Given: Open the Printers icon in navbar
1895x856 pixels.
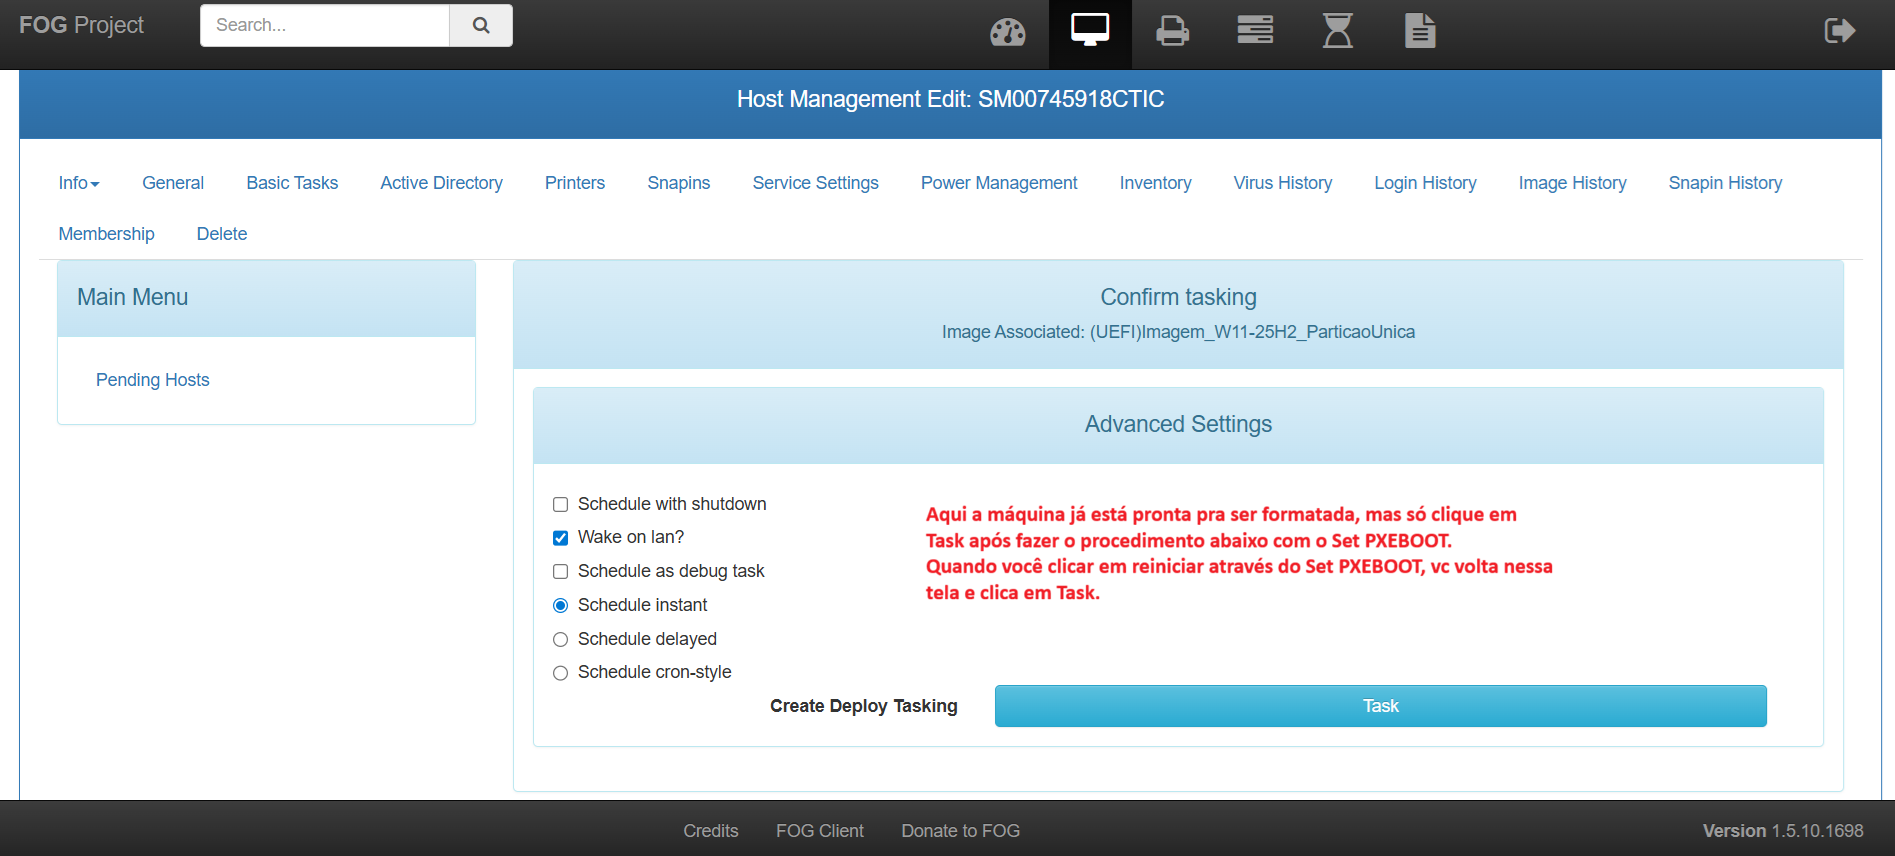Looking at the screenshot, I should click(1172, 32).
